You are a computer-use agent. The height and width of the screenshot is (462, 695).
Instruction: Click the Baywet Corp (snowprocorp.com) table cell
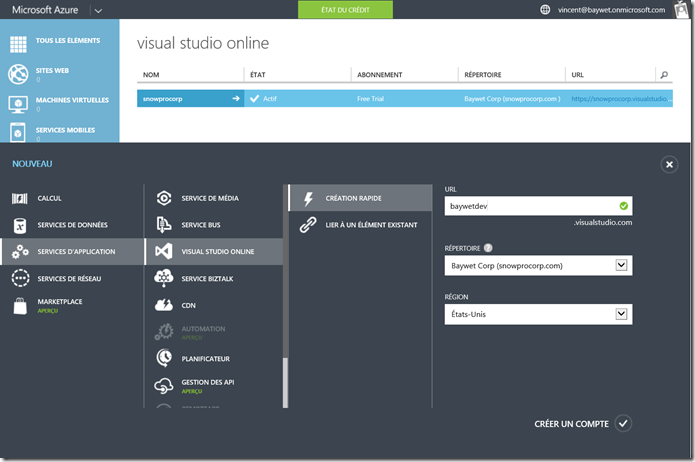(512, 98)
